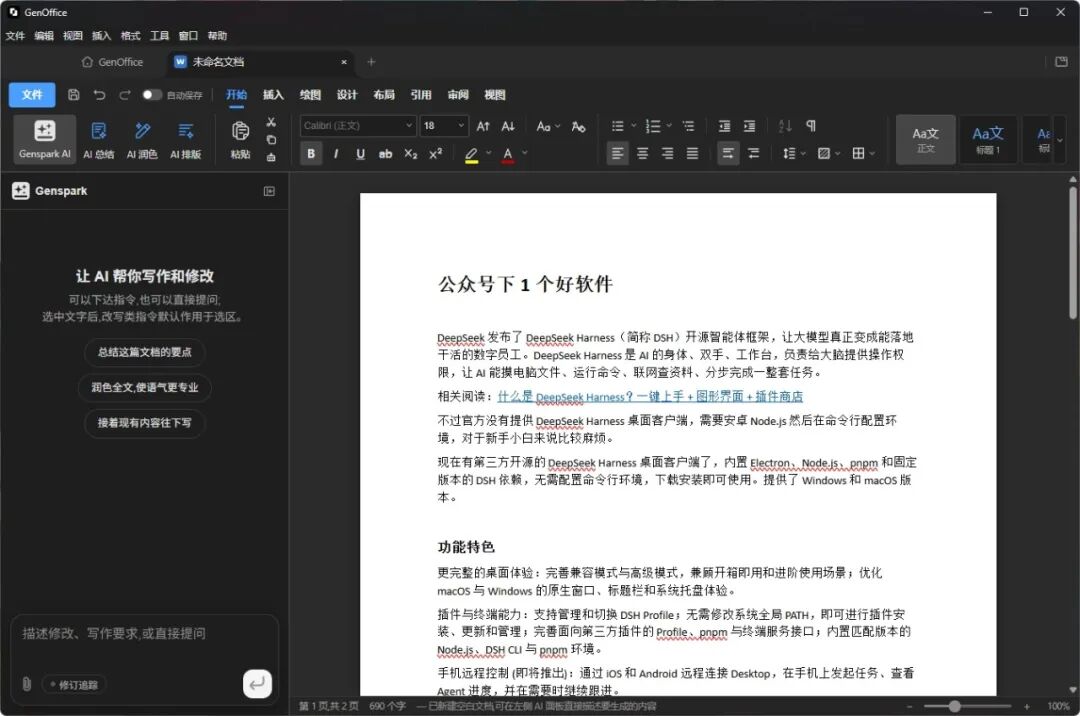Increase paragraph indent
This screenshot has height=716, width=1080.
(x=749, y=126)
